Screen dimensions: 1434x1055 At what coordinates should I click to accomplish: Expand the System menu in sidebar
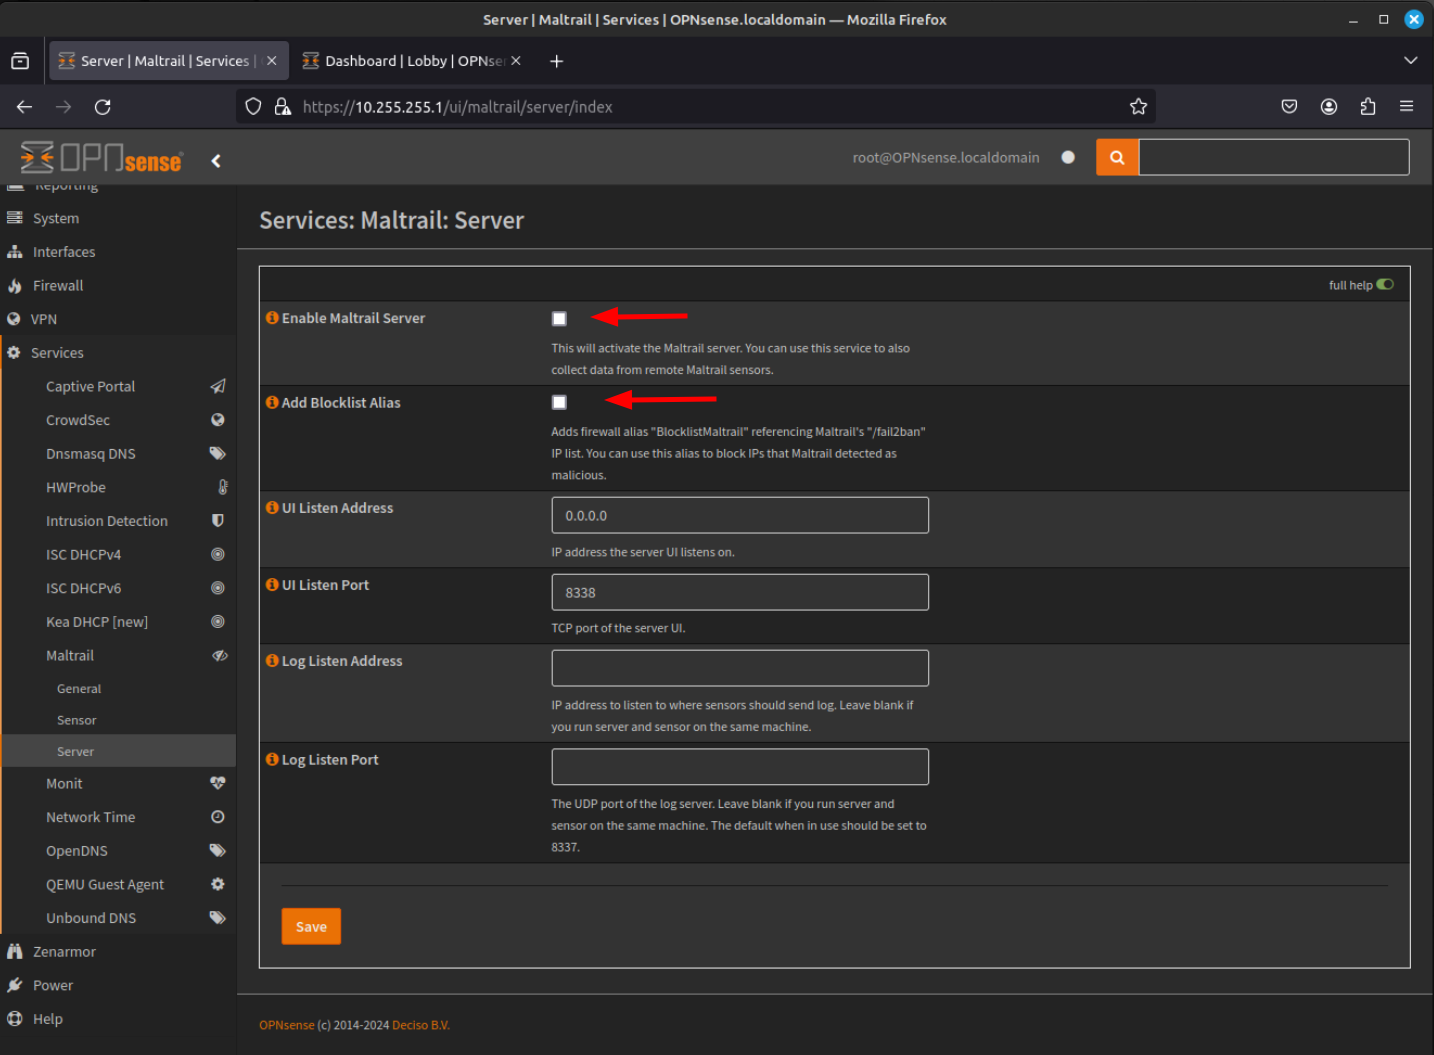coord(118,218)
